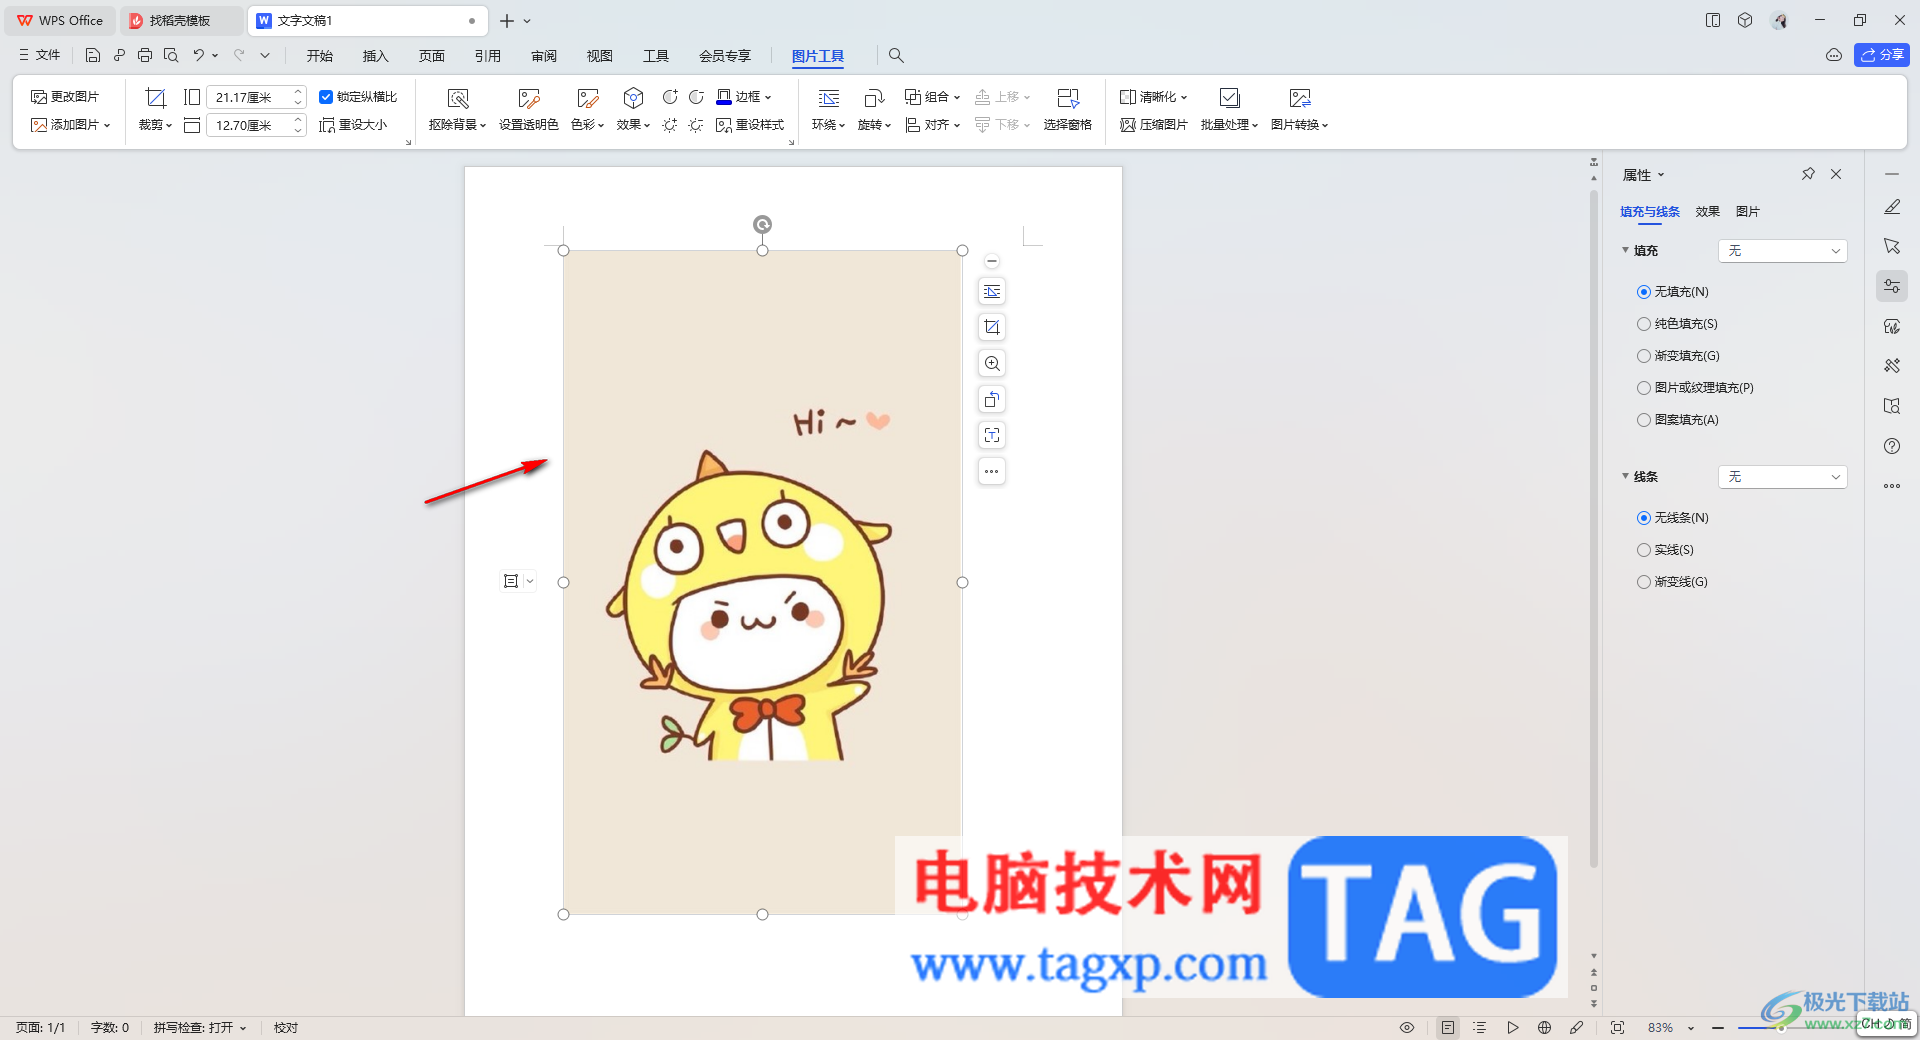Open the 环绕 text wrap icon
The height and width of the screenshot is (1040, 1920).
pyautogui.click(x=829, y=98)
